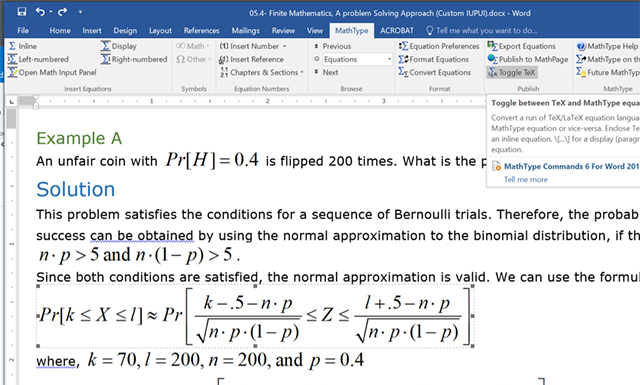Open Equation Preferences

(x=439, y=46)
